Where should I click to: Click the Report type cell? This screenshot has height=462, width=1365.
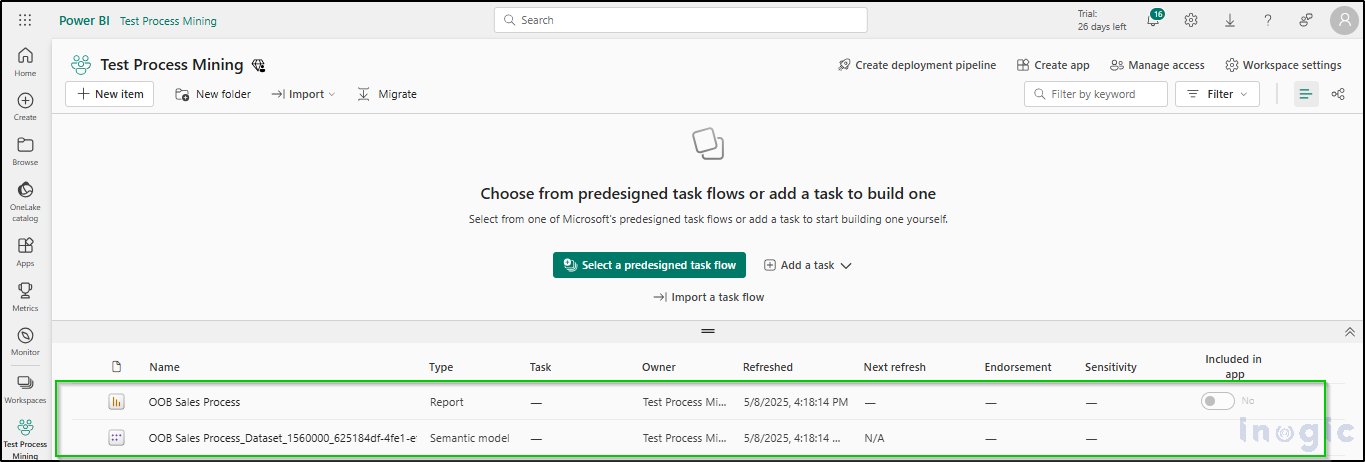coord(447,402)
